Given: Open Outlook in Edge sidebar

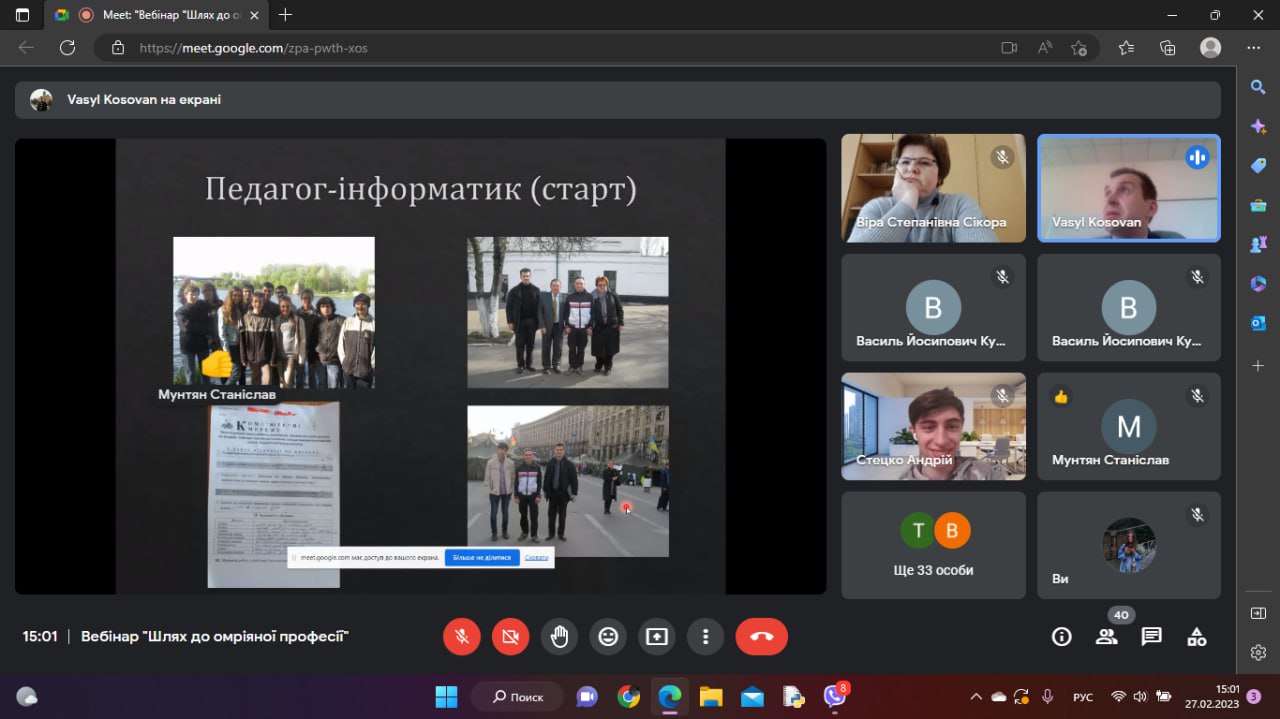Looking at the screenshot, I should 1258,322.
